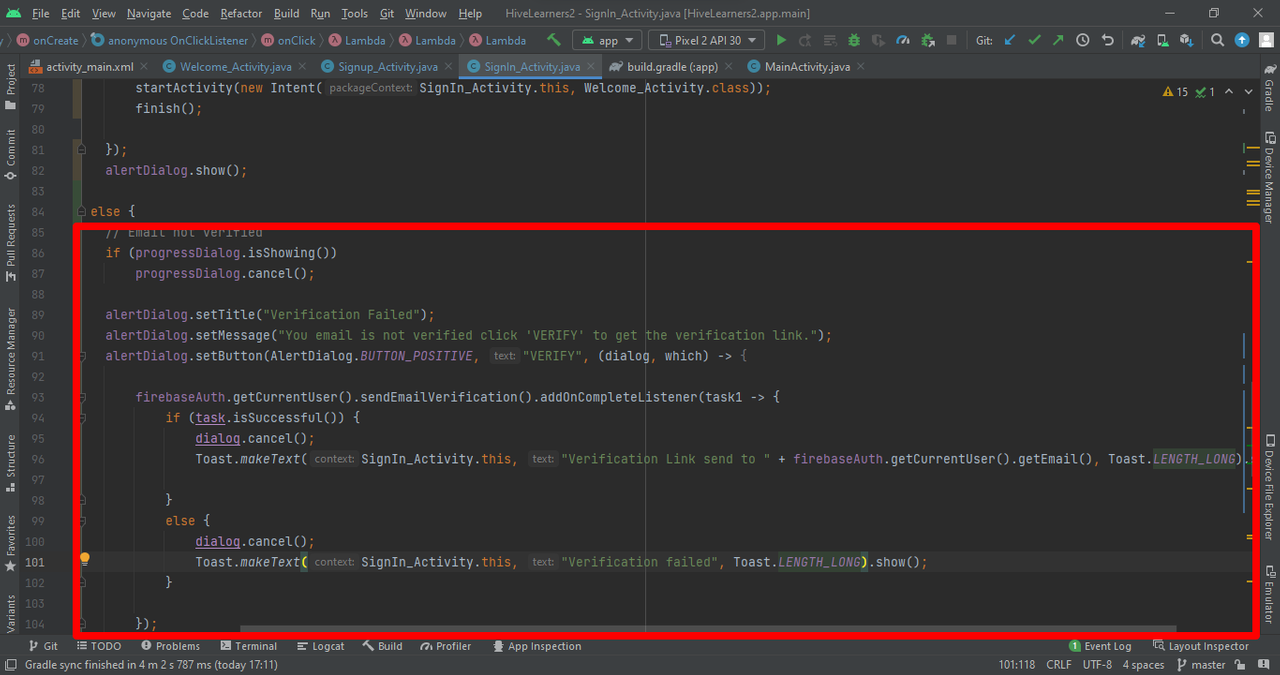Show Git history with the clock icon
Viewport: 1280px width, 675px height.
tap(1083, 40)
